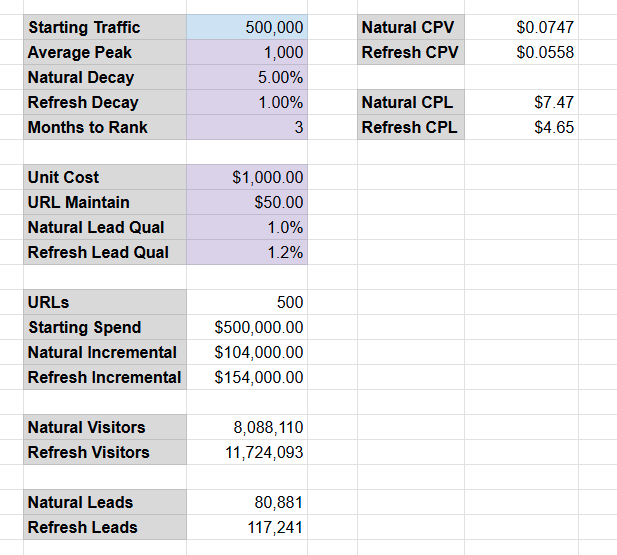Screen dimensions: 617x555
Task: Select the Refresh CPV $0.0558 cell
Action: tap(522, 53)
